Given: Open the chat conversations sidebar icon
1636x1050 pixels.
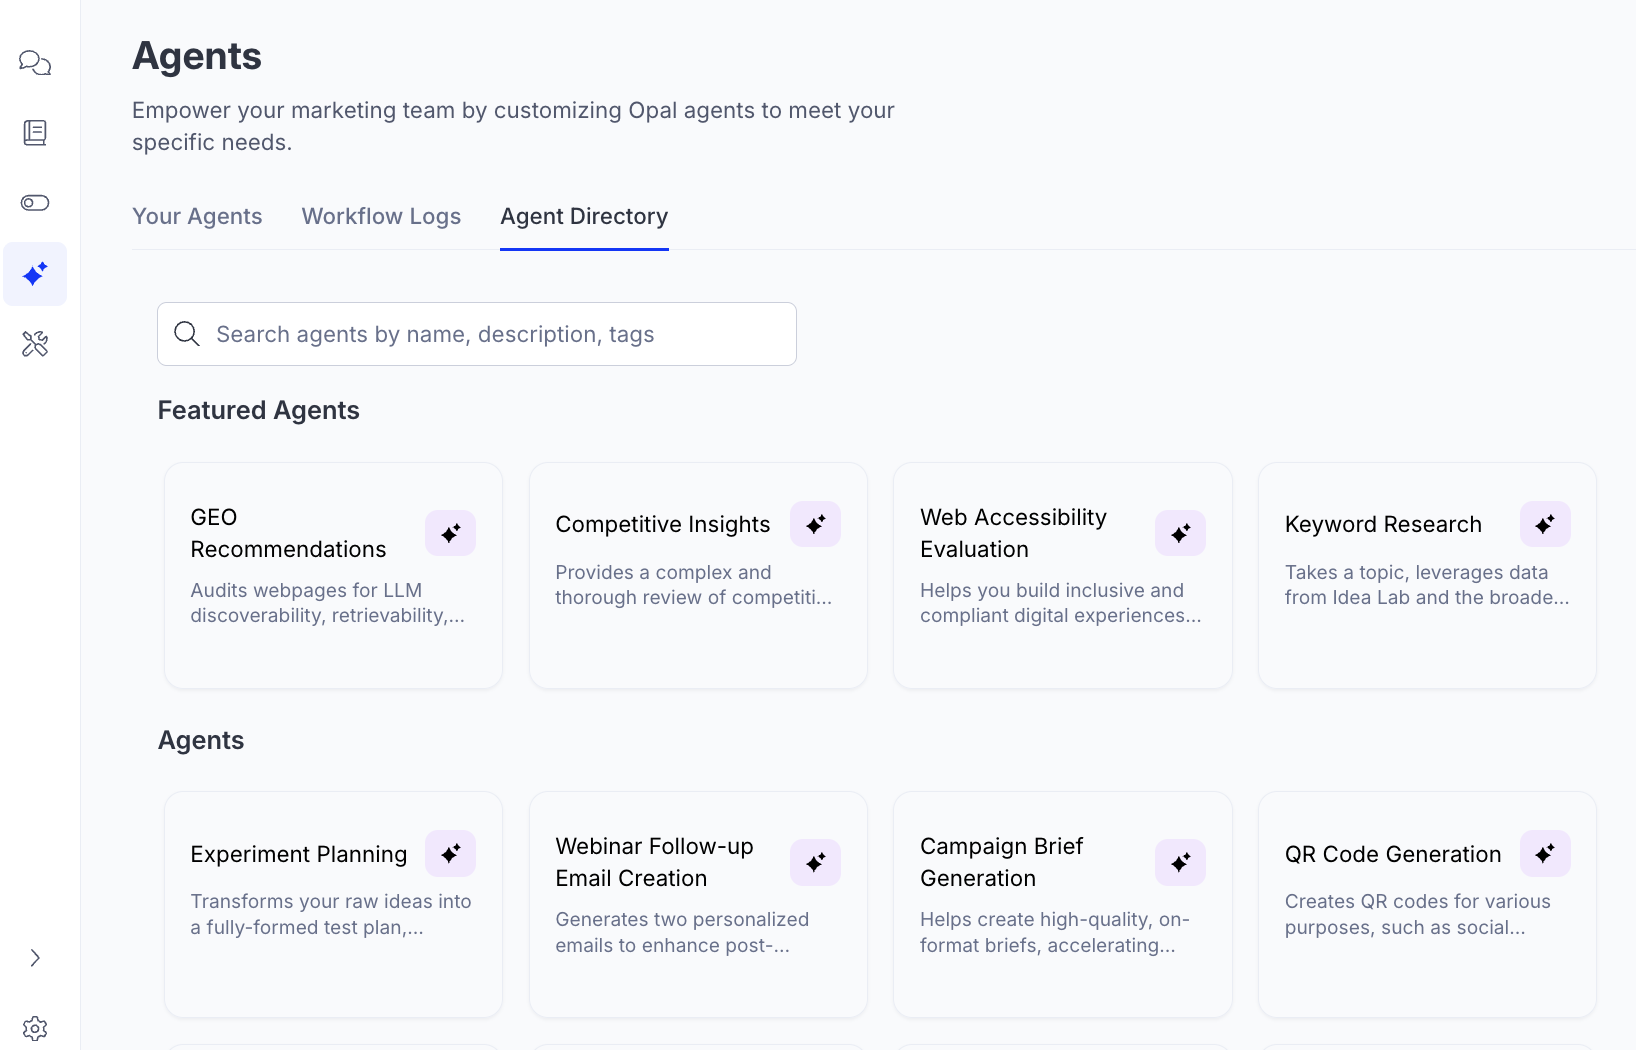Looking at the screenshot, I should coord(35,63).
